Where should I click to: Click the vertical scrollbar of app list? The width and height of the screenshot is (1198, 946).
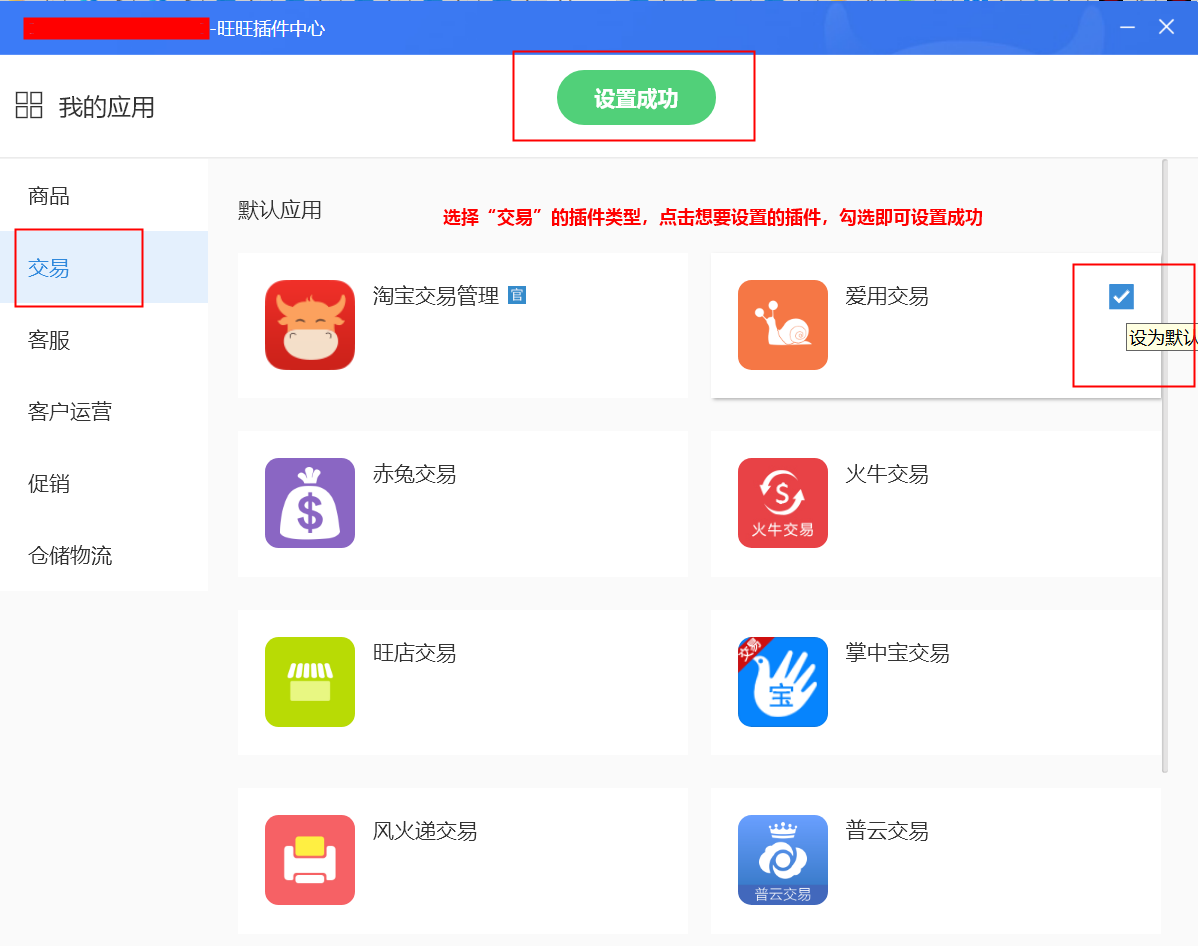click(x=1165, y=465)
